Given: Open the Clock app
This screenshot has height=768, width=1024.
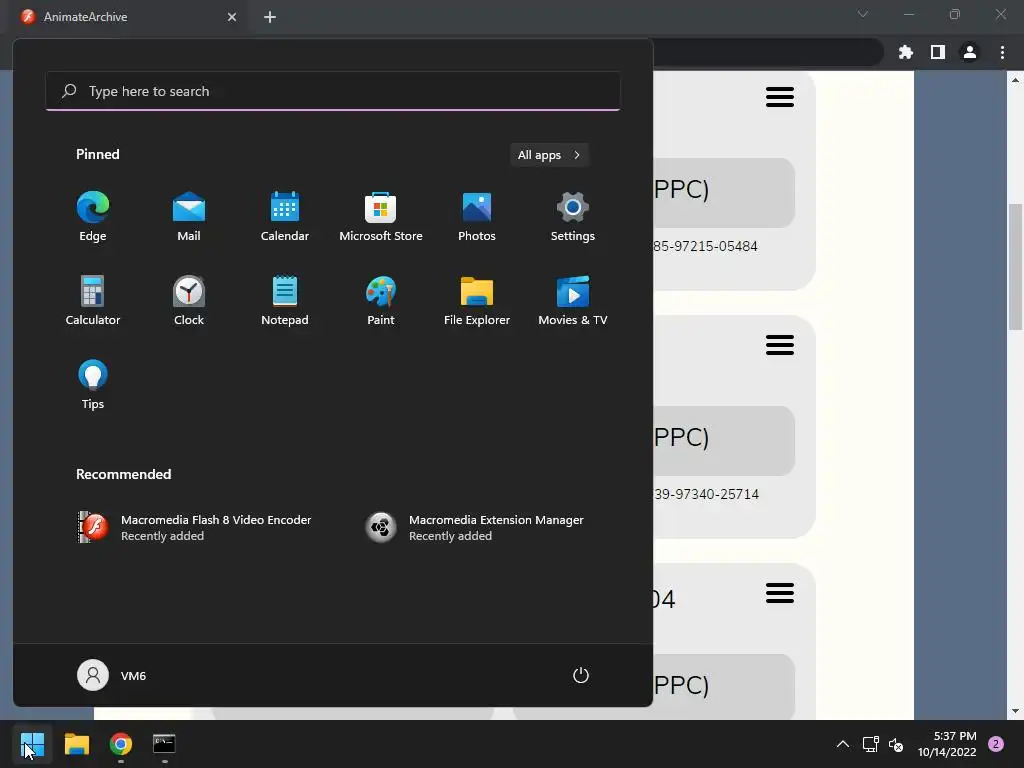Looking at the screenshot, I should 189,301.
